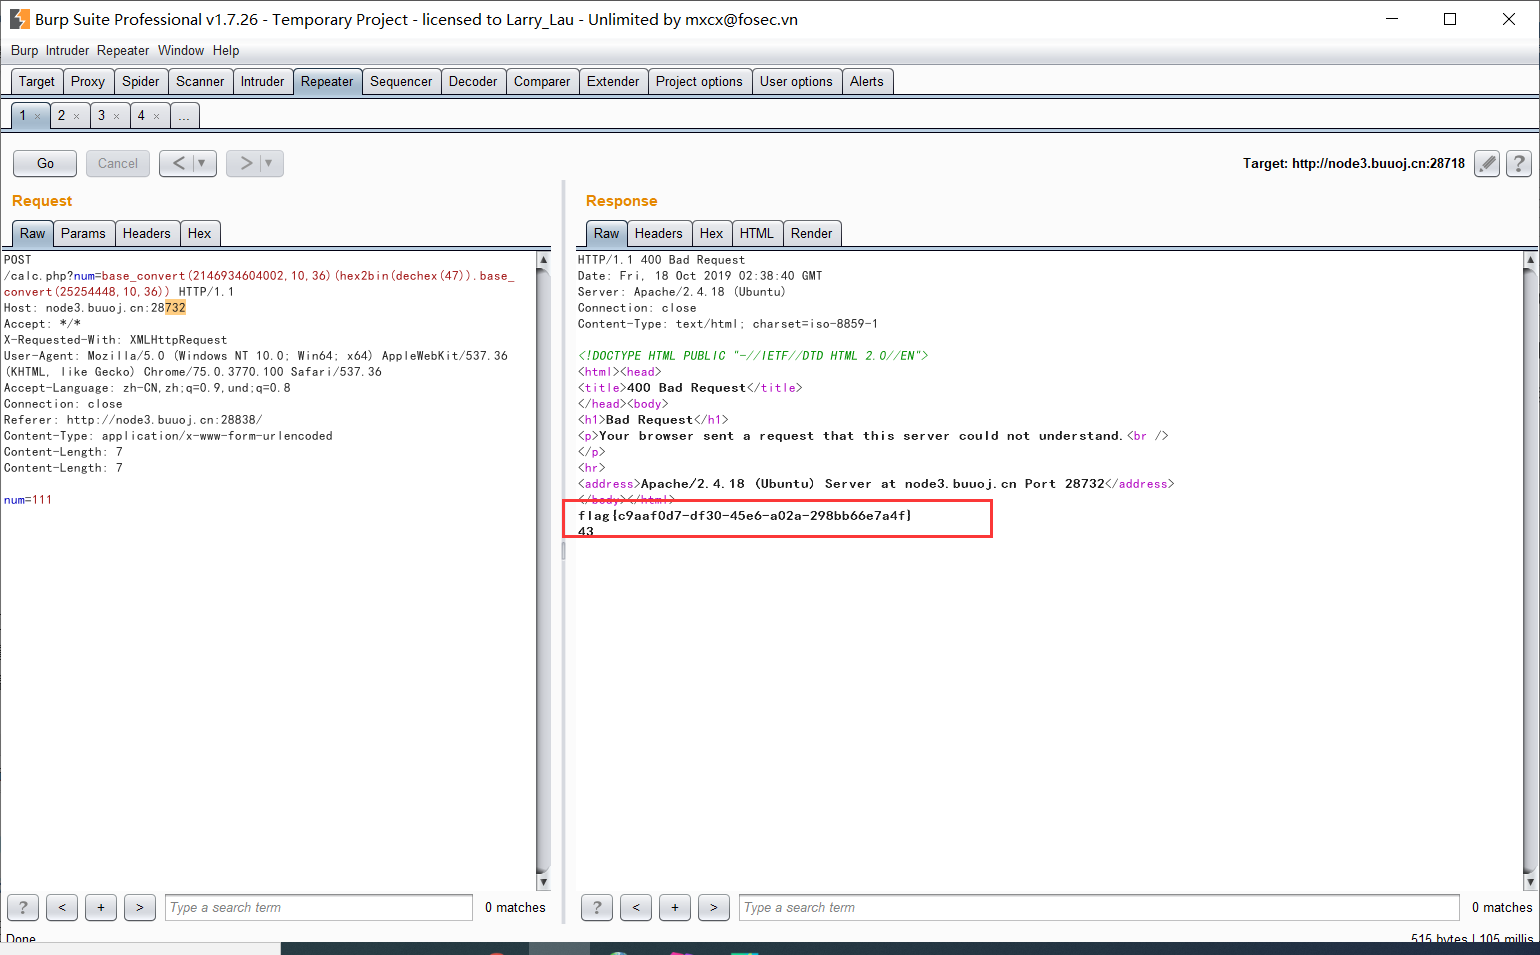This screenshot has height=955, width=1540.
Task: Open Repeater help question mark icon
Action: 1519,163
